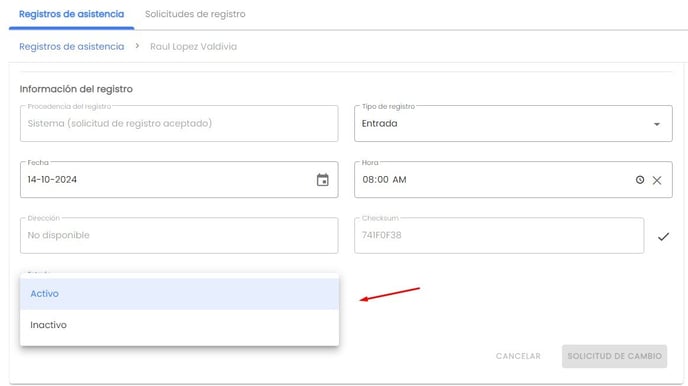The height and width of the screenshot is (386, 688).
Task: Cancel the record edit
Action: coord(518,356)
